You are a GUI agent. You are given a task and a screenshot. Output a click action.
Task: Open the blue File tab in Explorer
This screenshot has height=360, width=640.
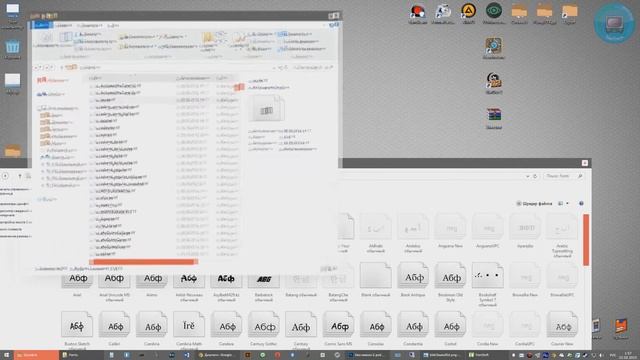[x=41, y=25]
